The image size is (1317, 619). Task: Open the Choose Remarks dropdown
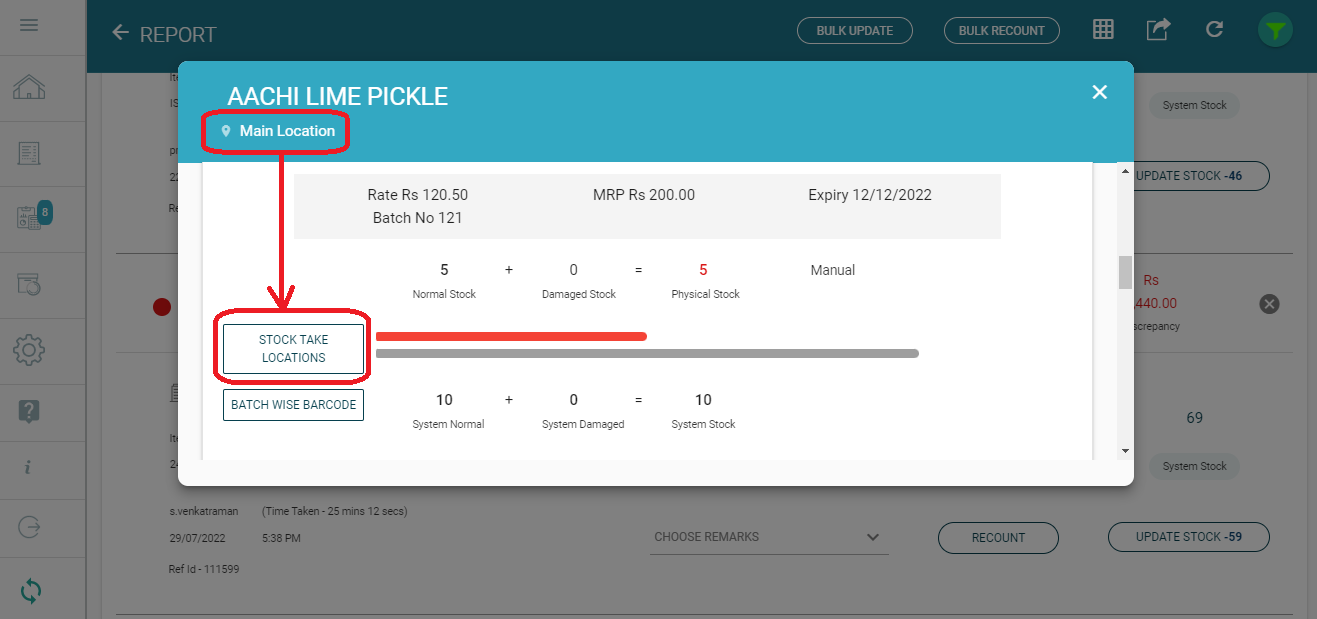766,537
